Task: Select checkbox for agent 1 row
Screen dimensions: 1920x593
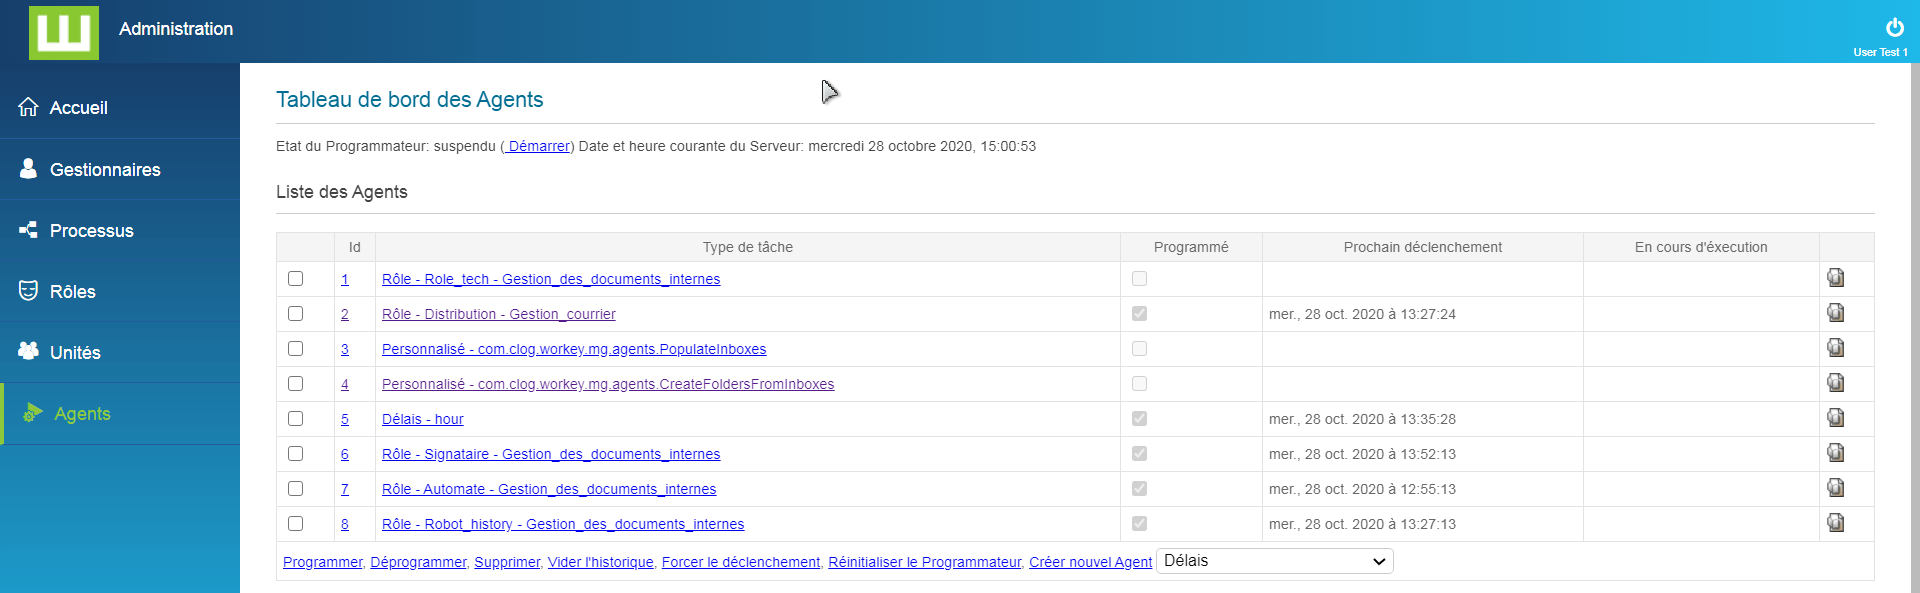Action: (x=295, y=279)
